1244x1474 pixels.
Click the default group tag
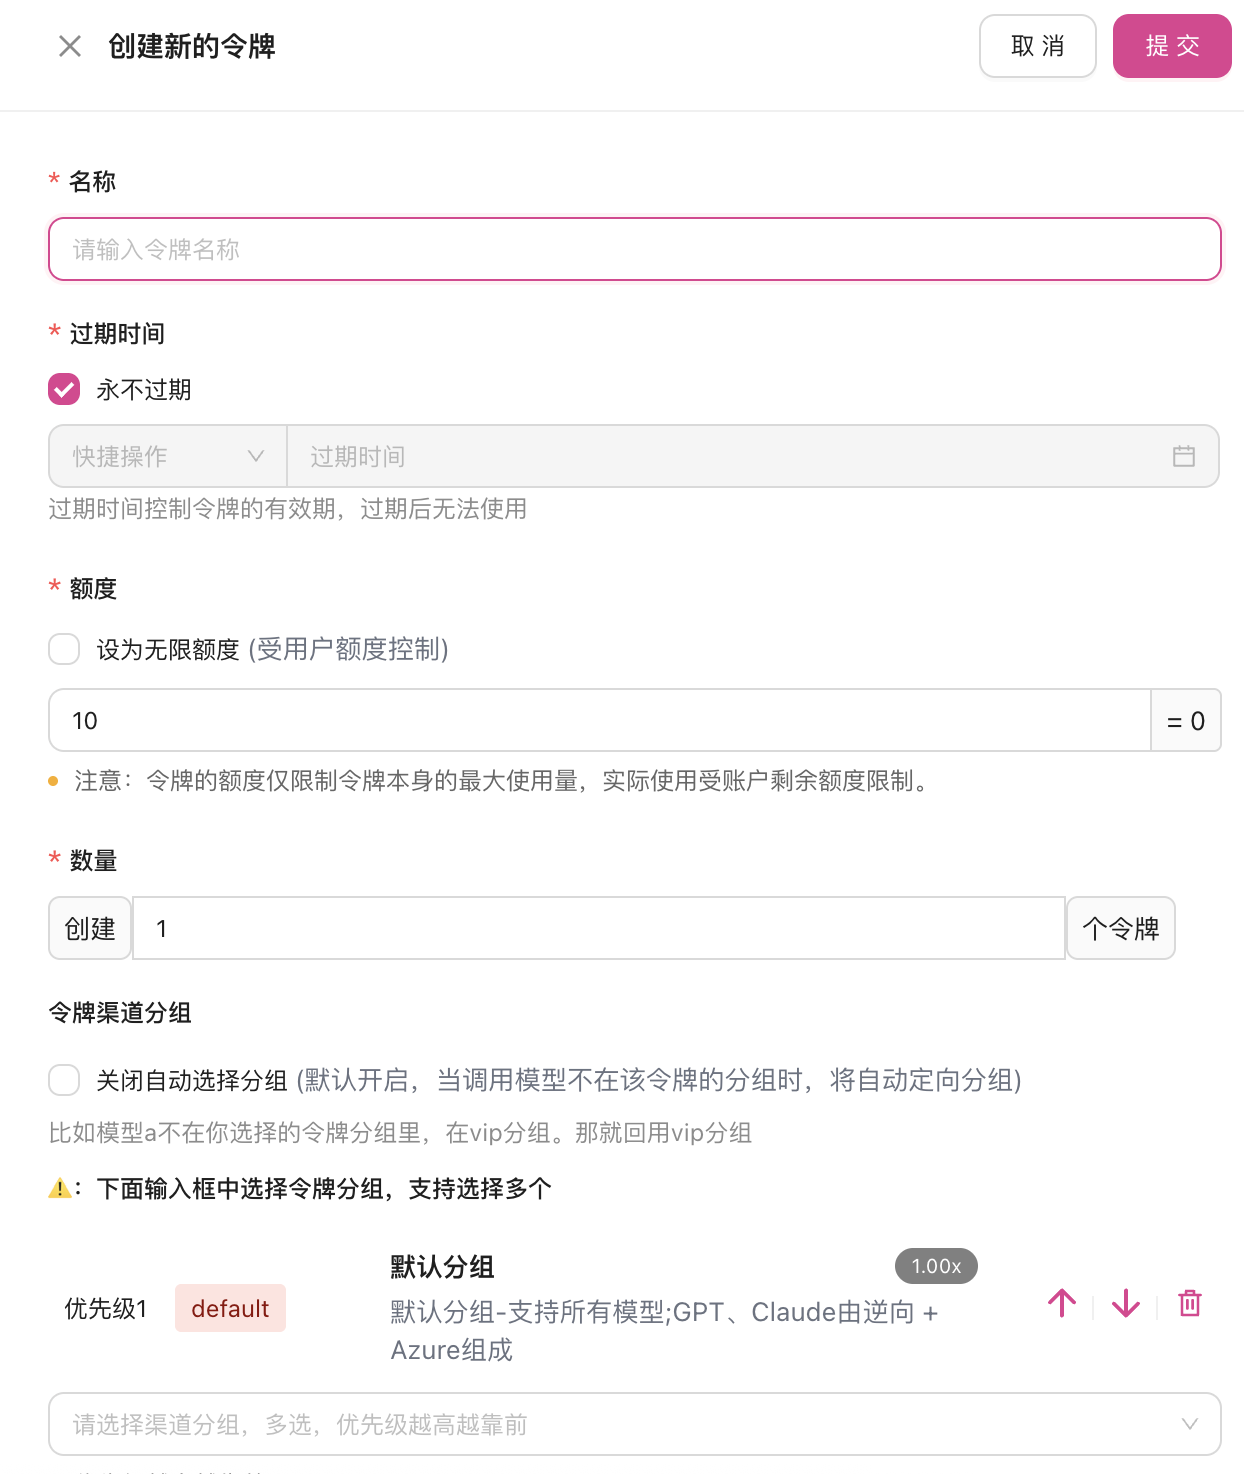[x=230, y=1308]
